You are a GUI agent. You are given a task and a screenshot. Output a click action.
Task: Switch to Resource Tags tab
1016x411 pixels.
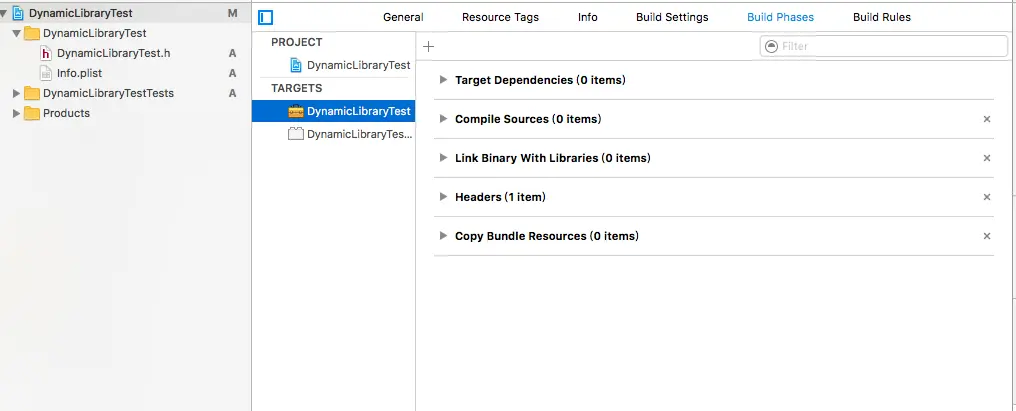tap(500, 18)
